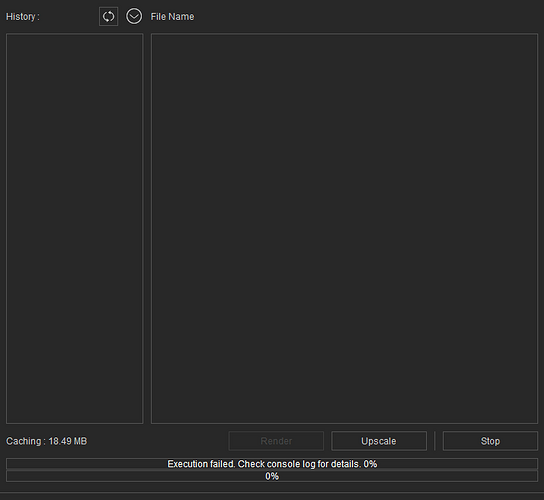Click the Caching 18.49 MB status text

46,441
